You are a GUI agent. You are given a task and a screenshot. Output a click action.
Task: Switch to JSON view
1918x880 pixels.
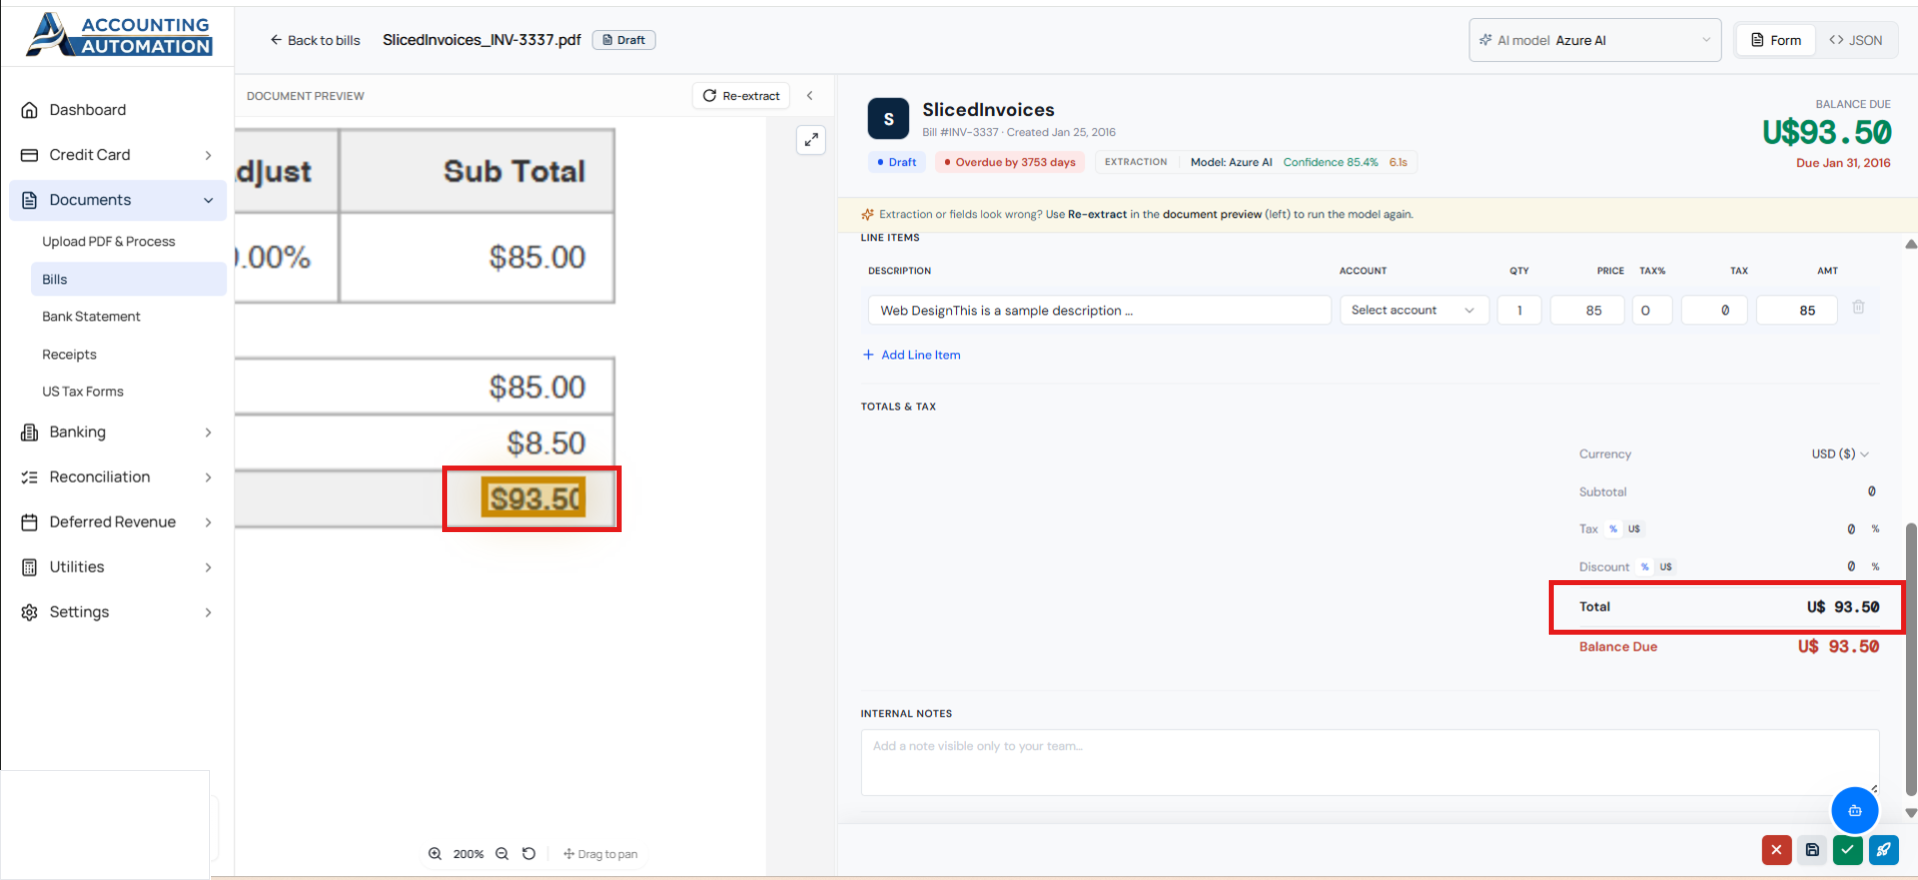1855,40
